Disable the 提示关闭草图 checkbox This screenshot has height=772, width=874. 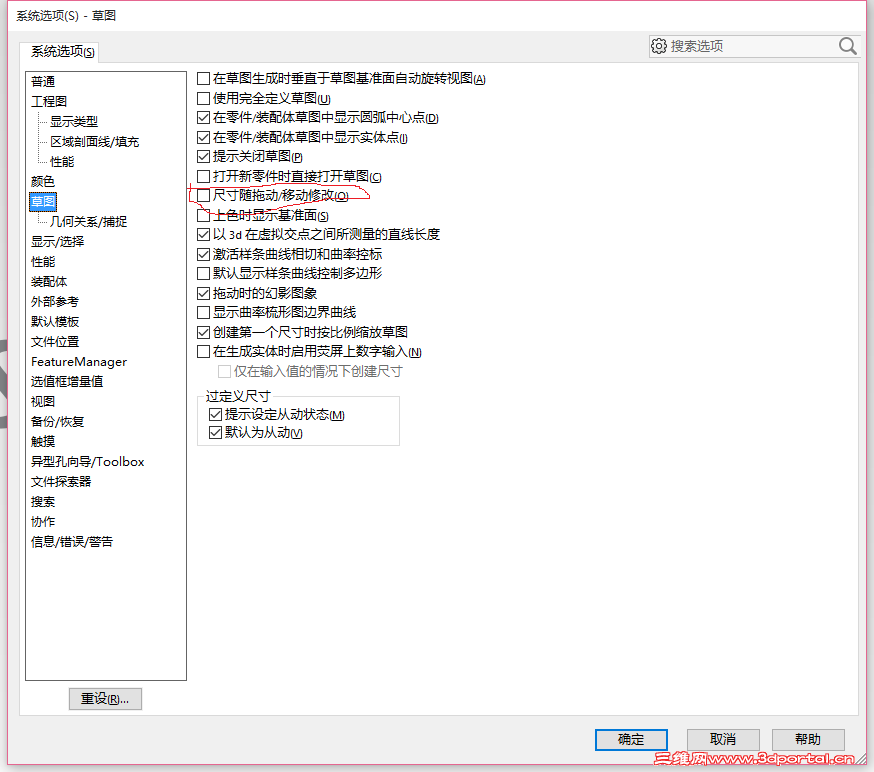coord(203,156)
